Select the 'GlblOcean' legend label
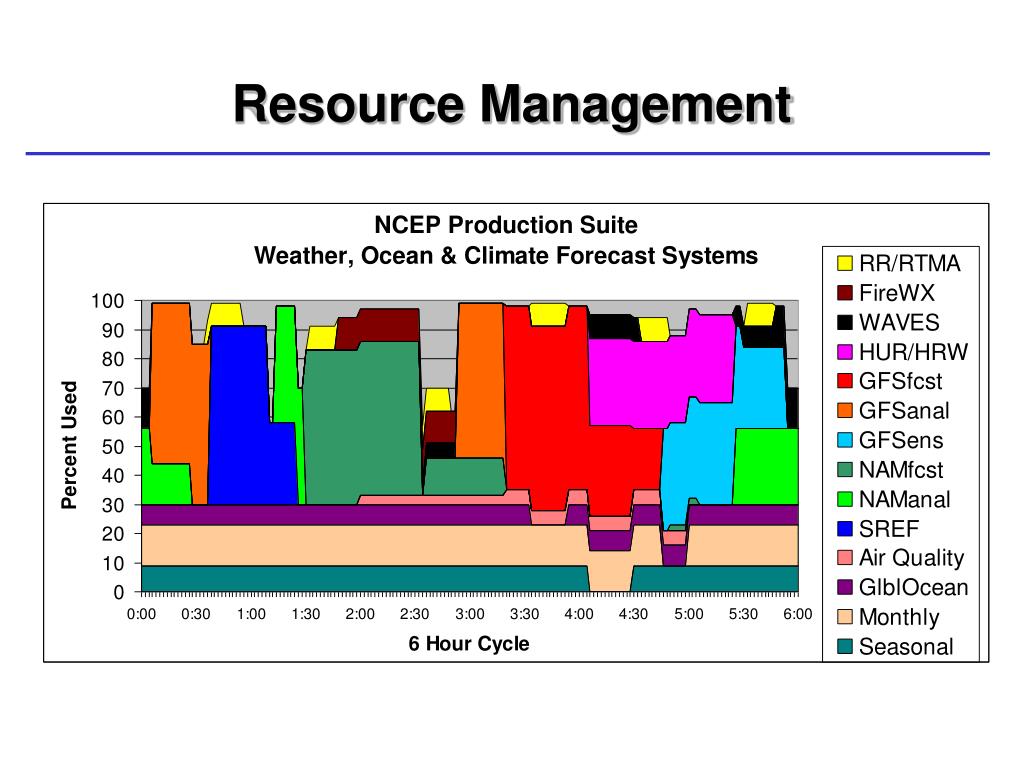Viewport: 1024px width, 768px height. click(914, 587)
